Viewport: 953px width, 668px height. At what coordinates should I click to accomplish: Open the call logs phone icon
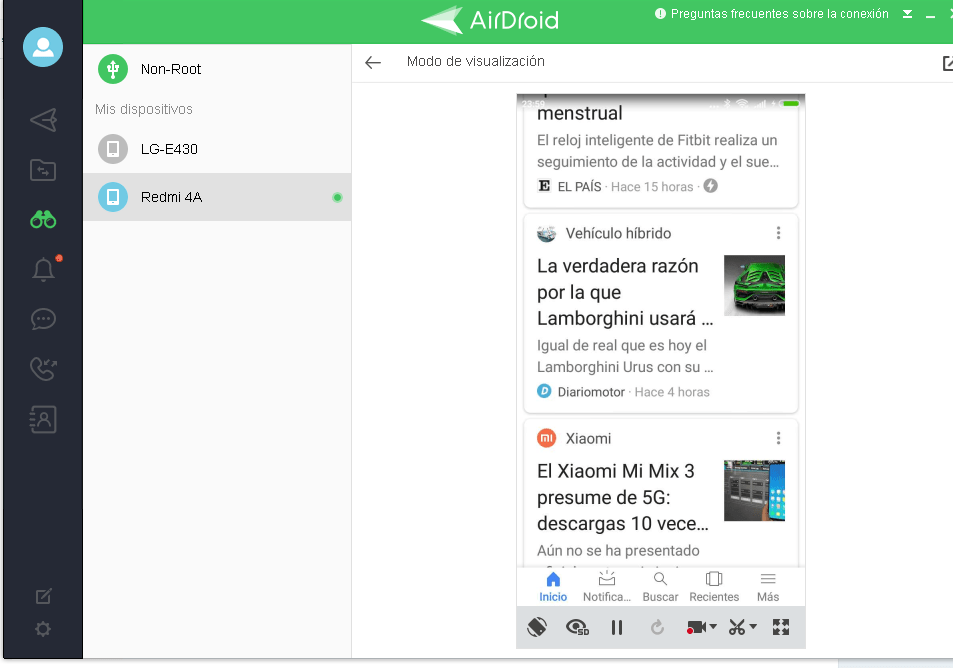43,369
